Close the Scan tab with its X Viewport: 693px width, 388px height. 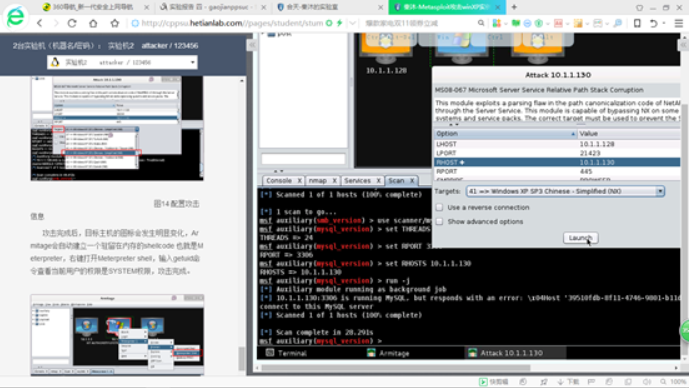tap(412, 180)
